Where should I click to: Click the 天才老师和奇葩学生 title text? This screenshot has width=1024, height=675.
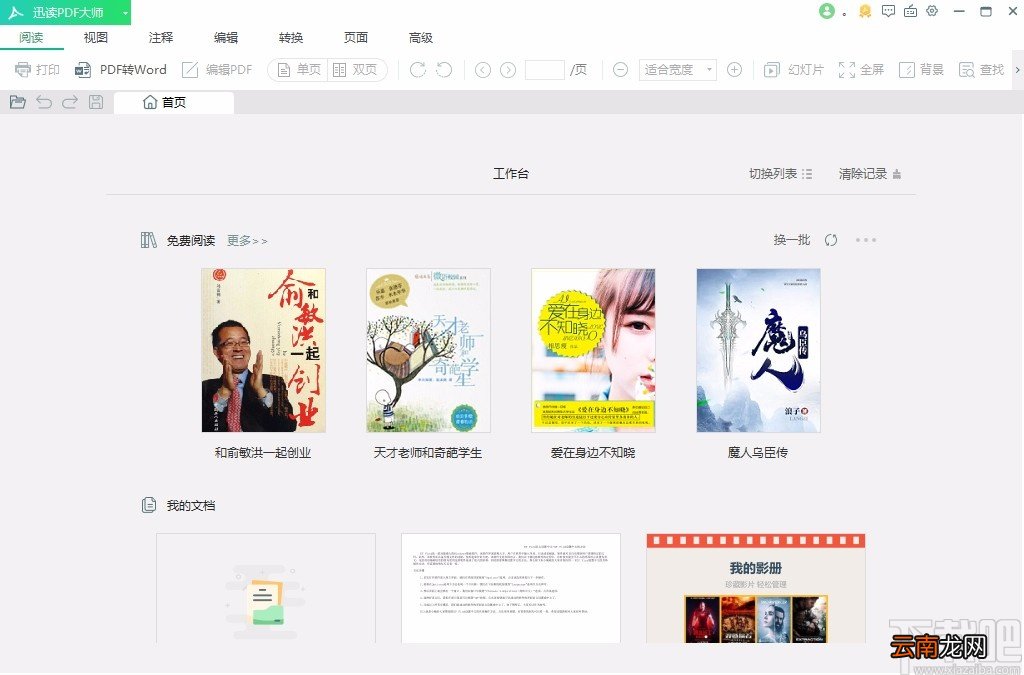[x=428, y=452]
